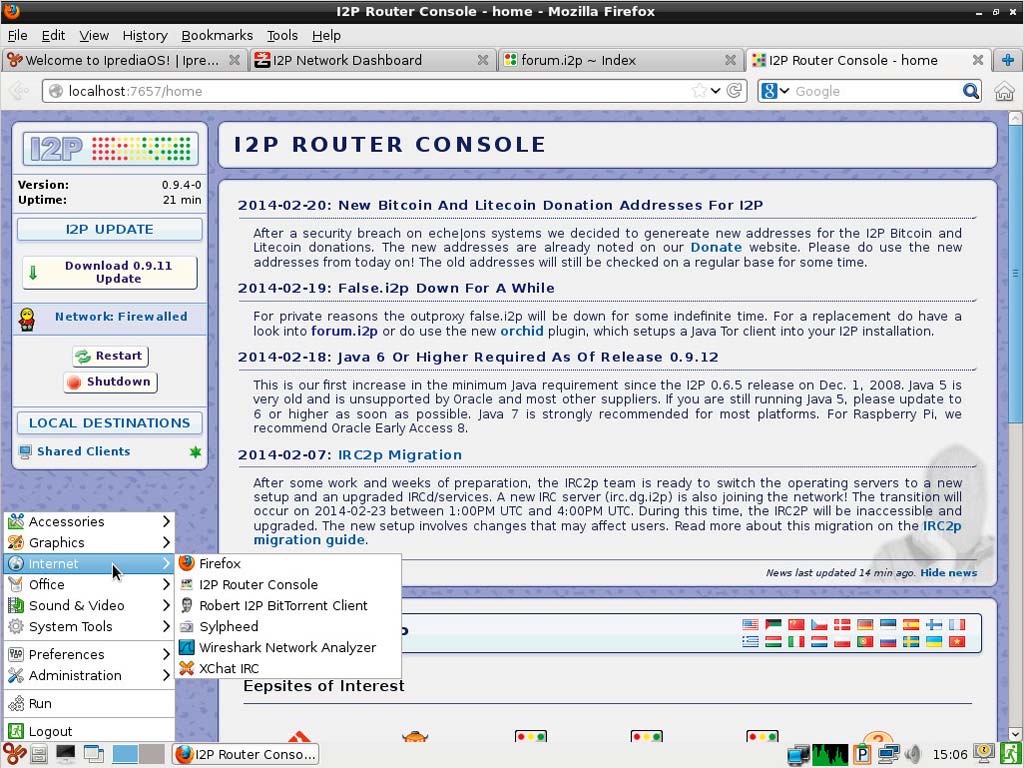Click the I2P logo in the sidebar
The height and width of the screenshot is (768, 1024).
[x=110, y=148]
